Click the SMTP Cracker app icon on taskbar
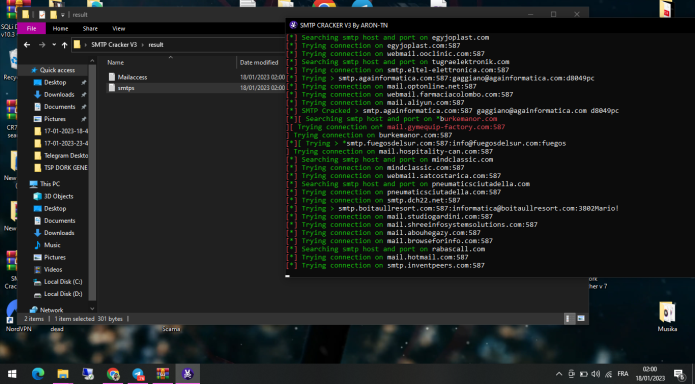Viewport: 695px width, 384px height. 187,374
